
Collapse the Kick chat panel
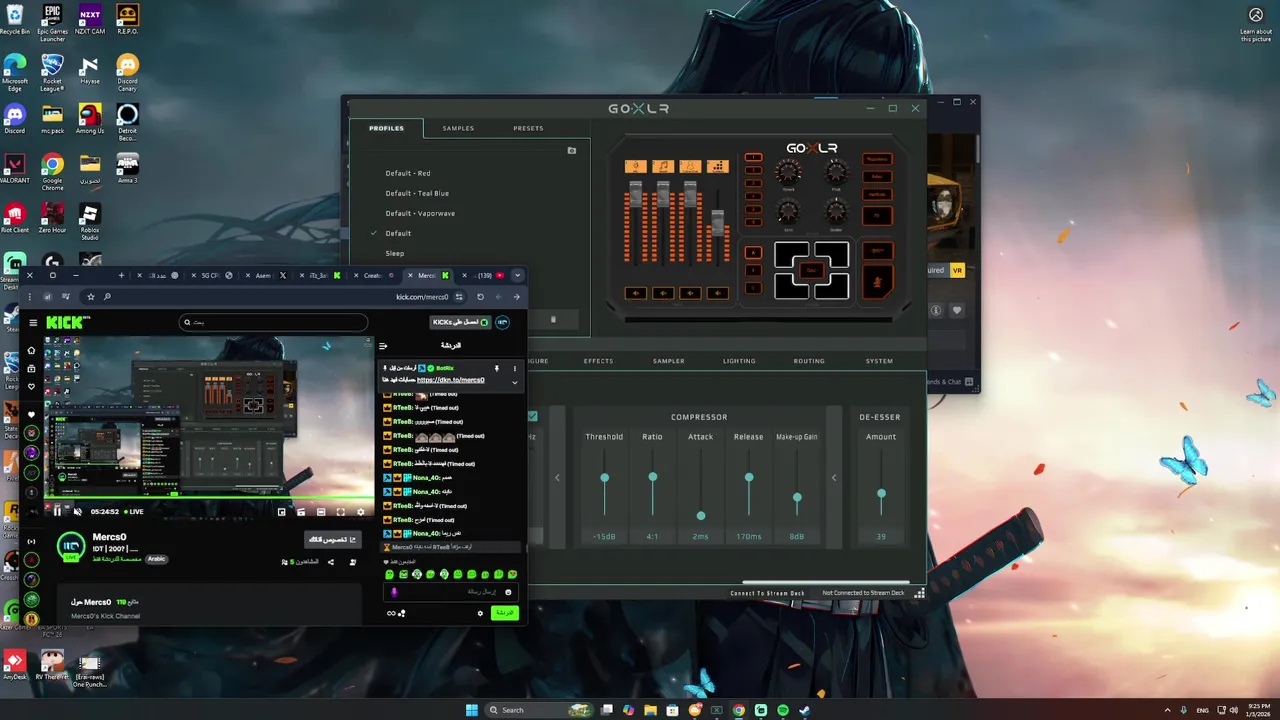point(383,346)
